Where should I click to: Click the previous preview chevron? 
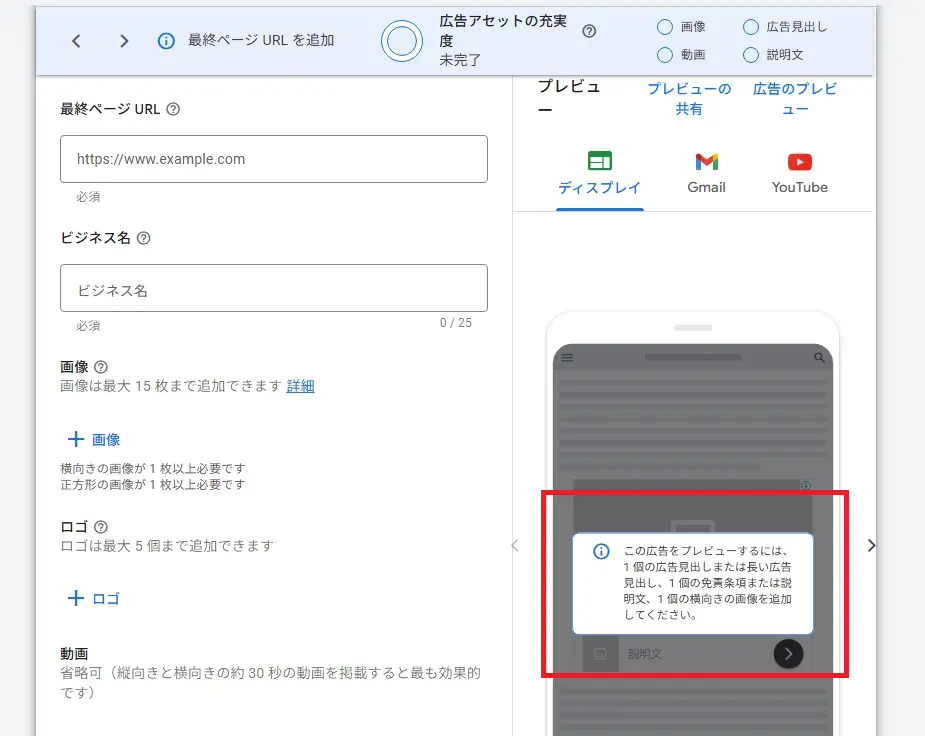pyautogui.click(x=515, y=546)
